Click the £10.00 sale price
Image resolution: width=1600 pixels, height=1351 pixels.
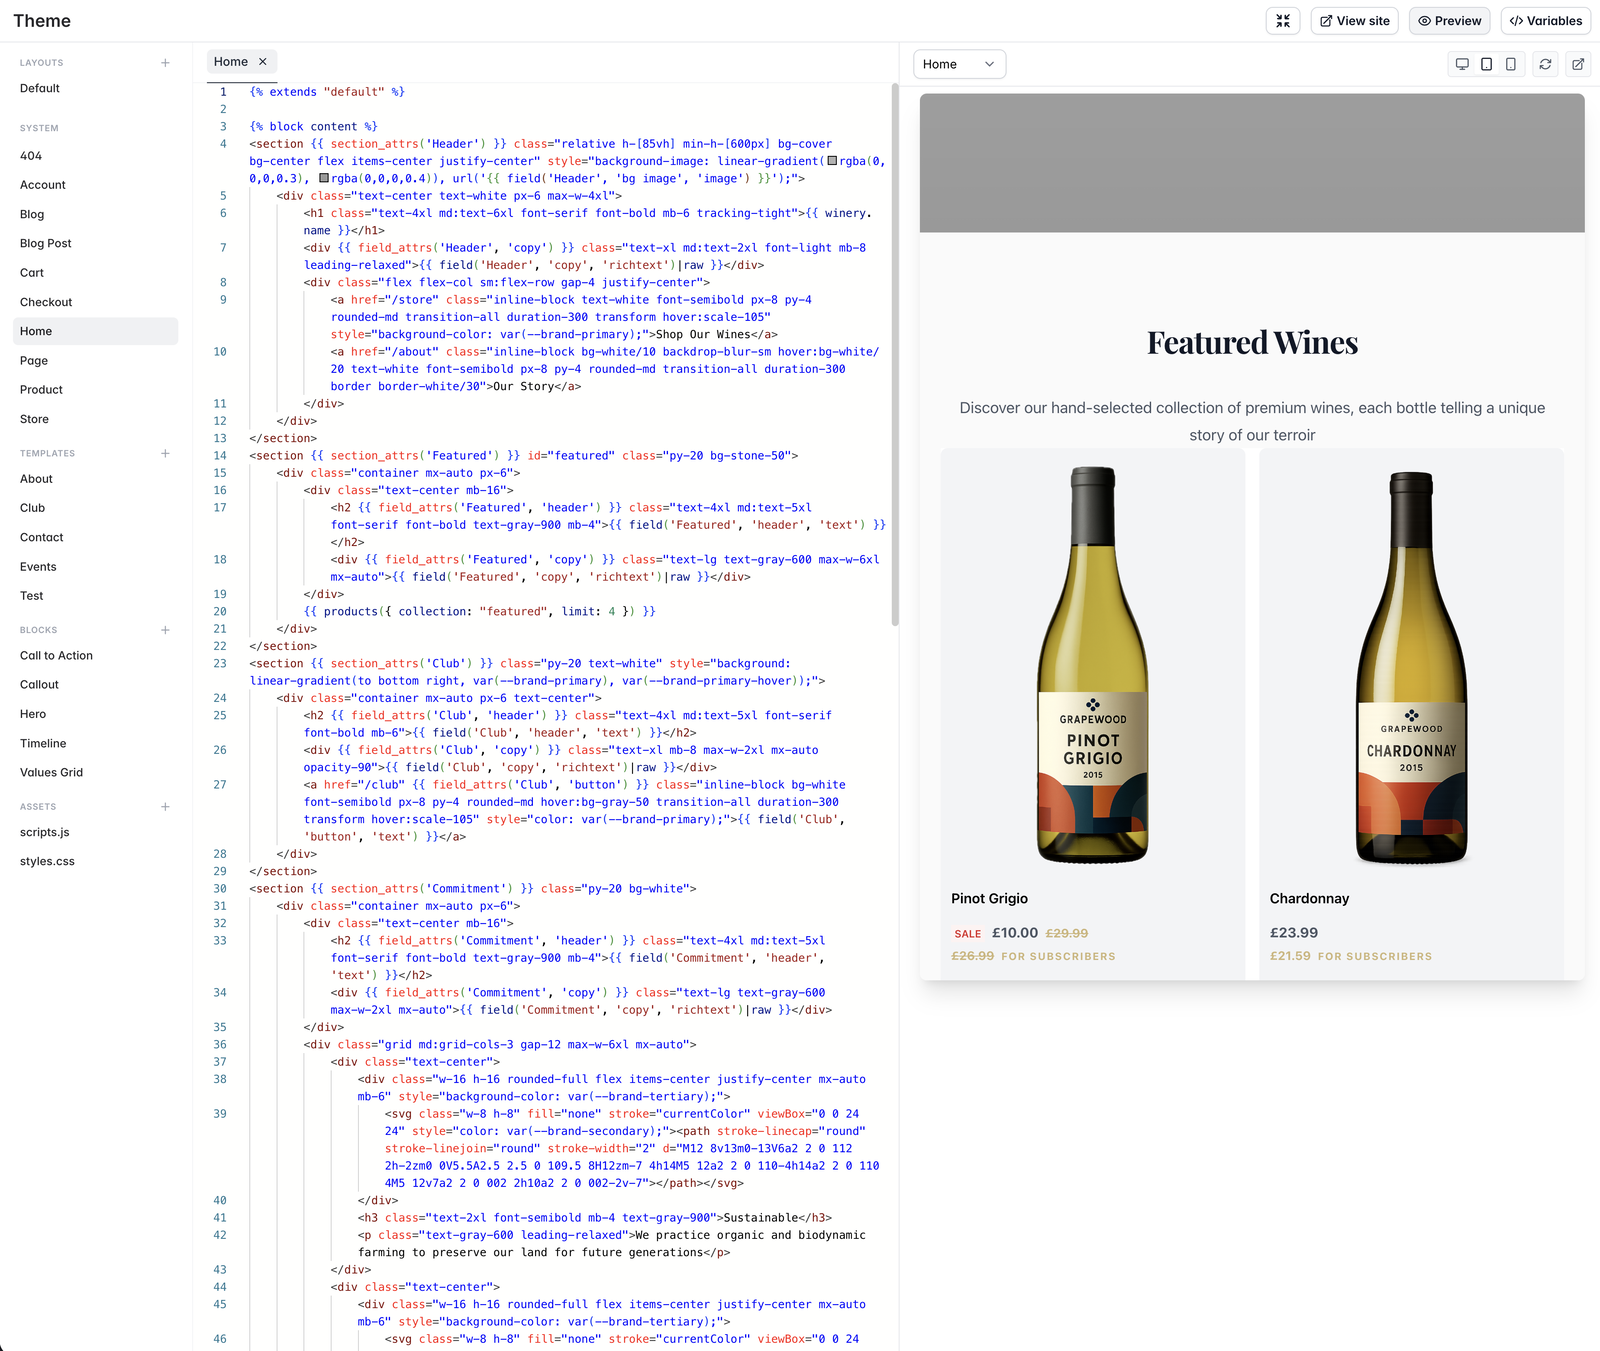pos(1015,933)
